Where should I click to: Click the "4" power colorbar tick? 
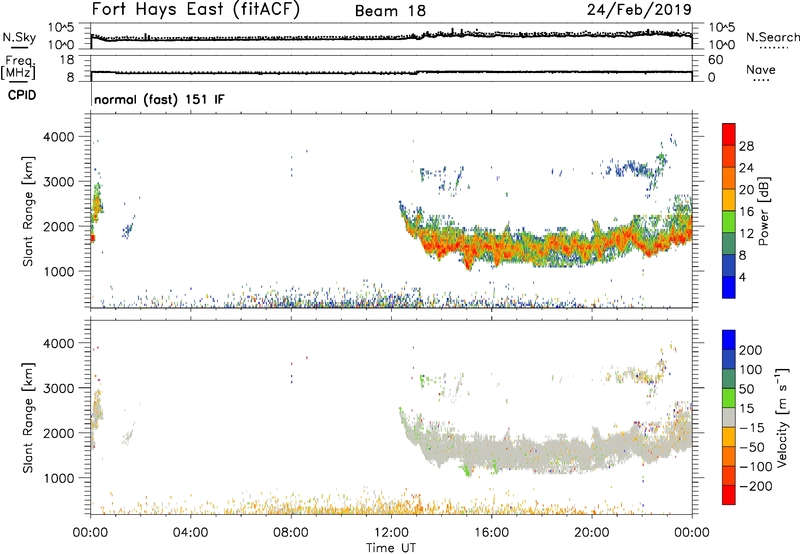(742, 277)
